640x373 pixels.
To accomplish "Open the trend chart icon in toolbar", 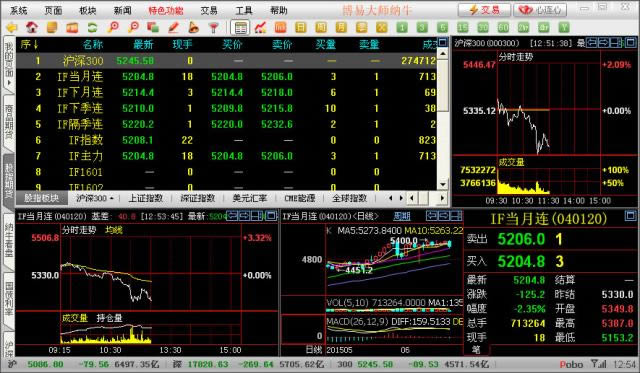I will pos(260,28).
